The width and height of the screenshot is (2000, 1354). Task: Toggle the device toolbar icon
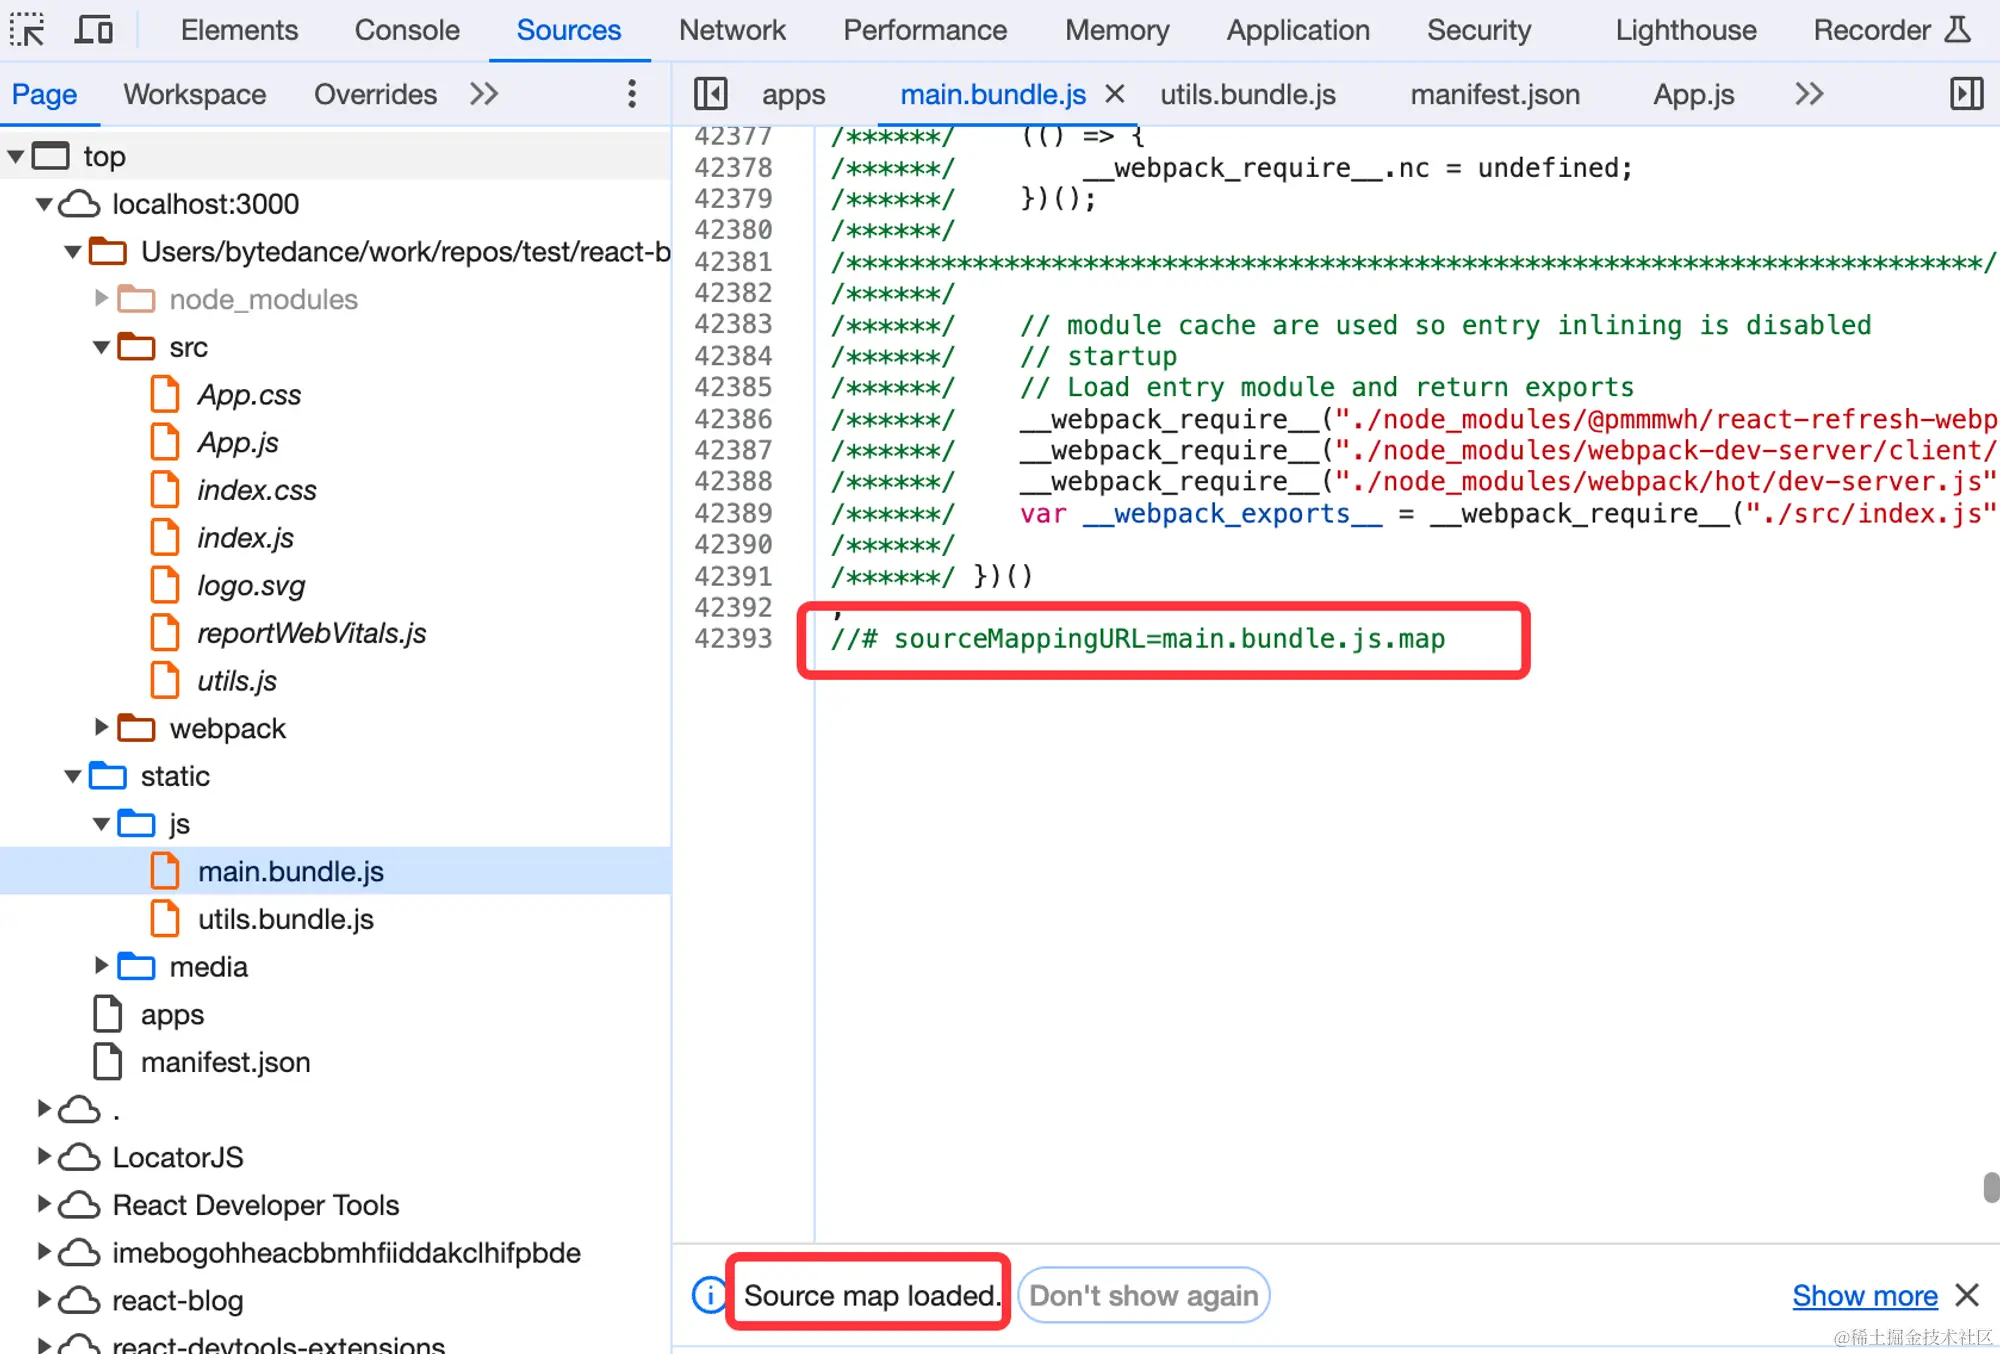(94, 30)
